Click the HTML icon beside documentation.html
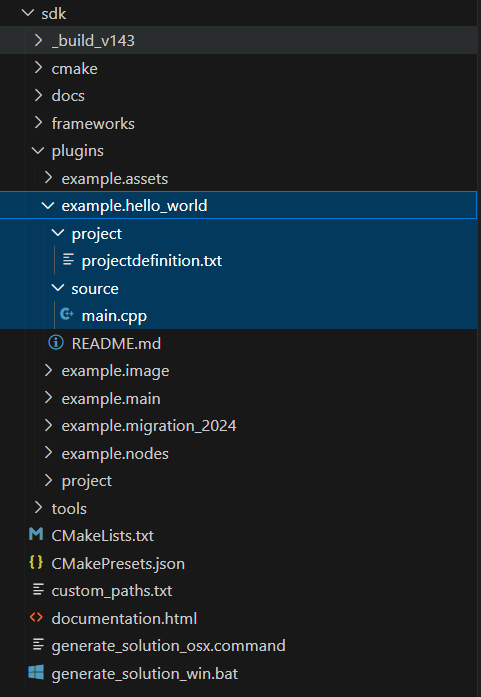Viewport: 481px width, 697px height. coord(36,617)
